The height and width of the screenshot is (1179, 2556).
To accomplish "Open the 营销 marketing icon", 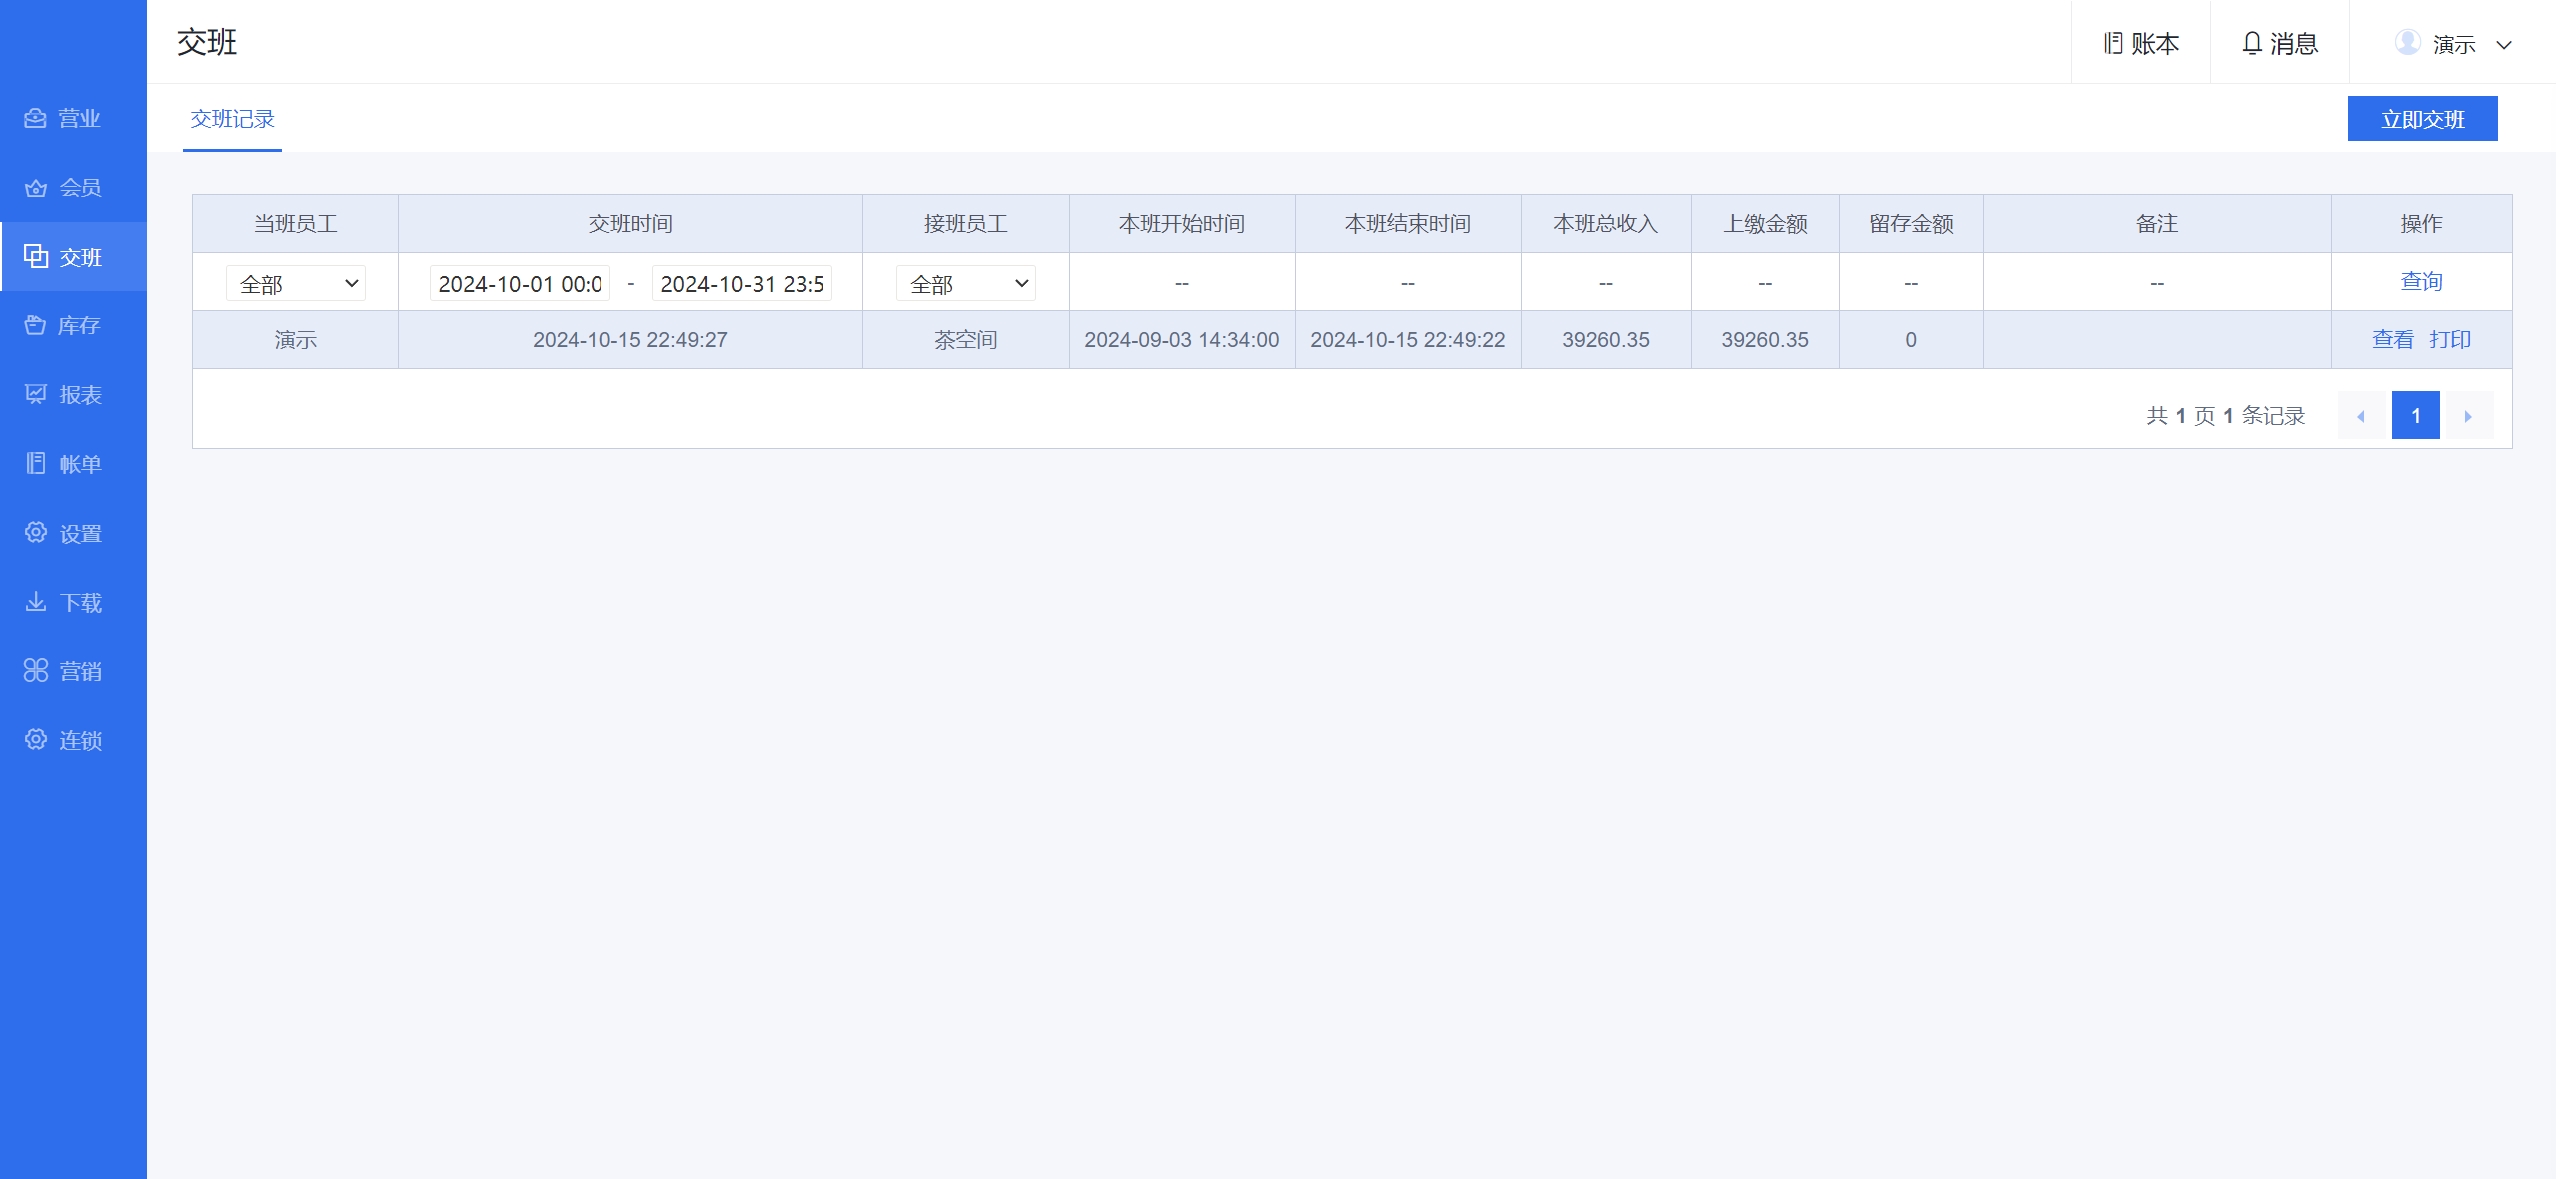I will point(36,671).
